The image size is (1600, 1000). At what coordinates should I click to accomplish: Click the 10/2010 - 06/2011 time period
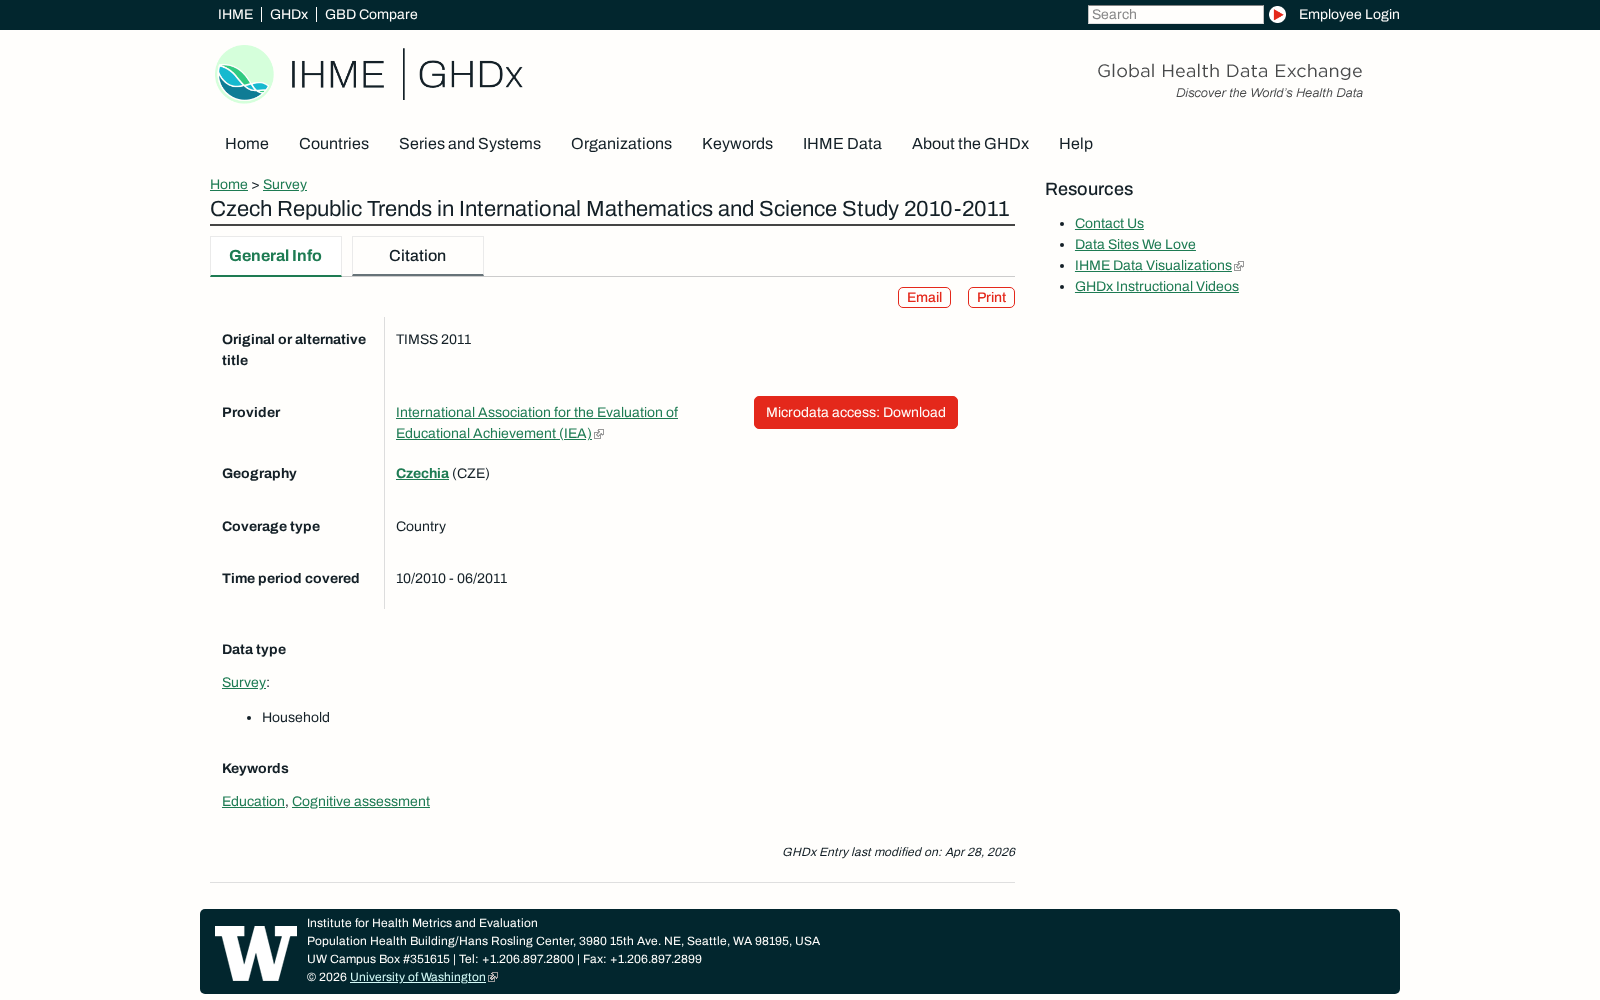(452, 578)
